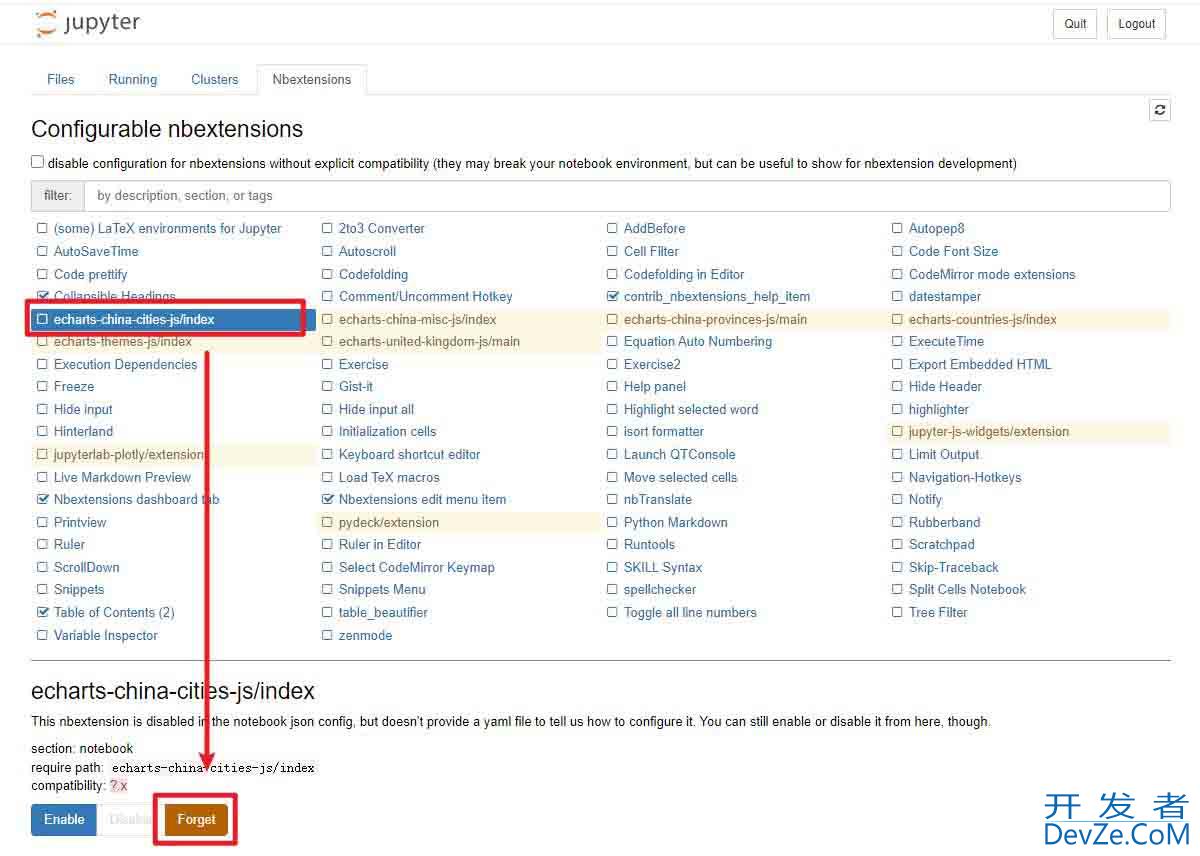Uncheck Nbextensions edit menu item checkbox
This screenshot has width=1200, height=856.
coord(327,499)
